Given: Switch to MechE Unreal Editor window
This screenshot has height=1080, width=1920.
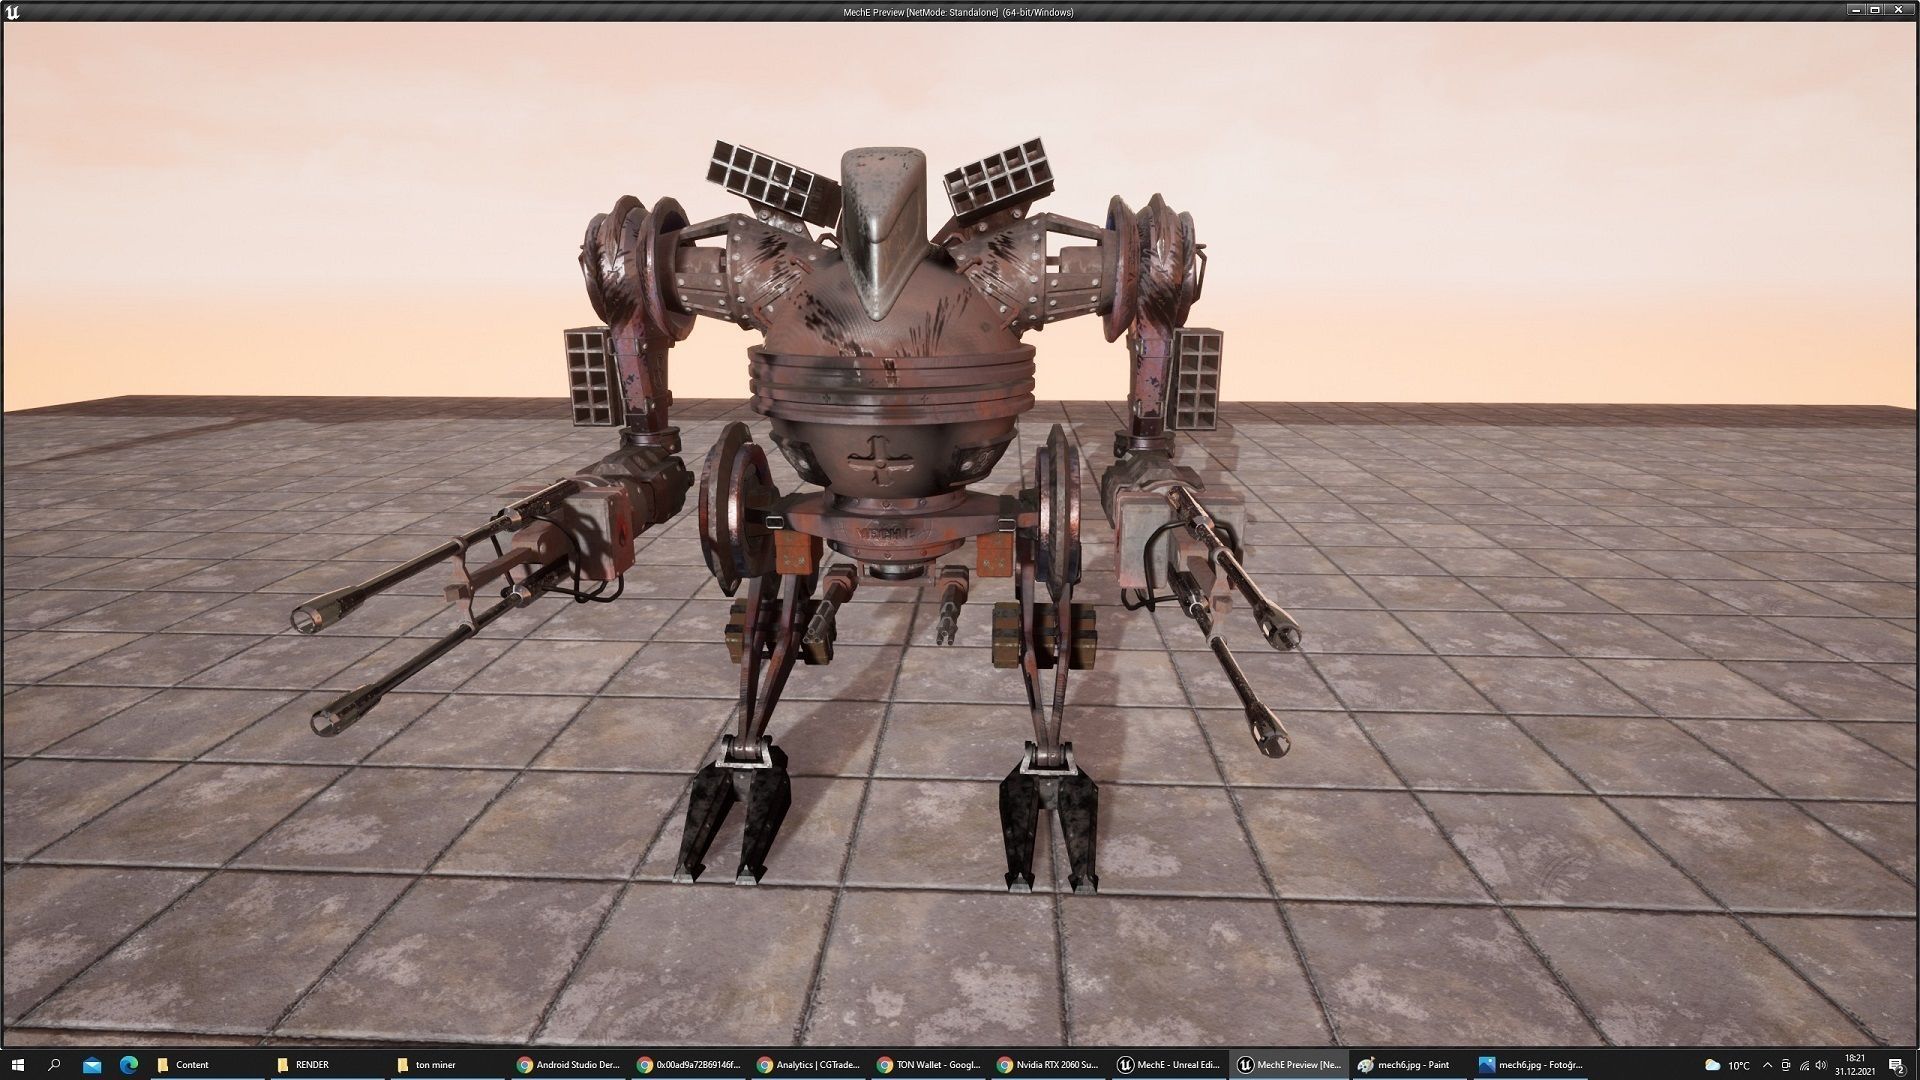Looking at the screenshot, I should tap(1169, 1065).
